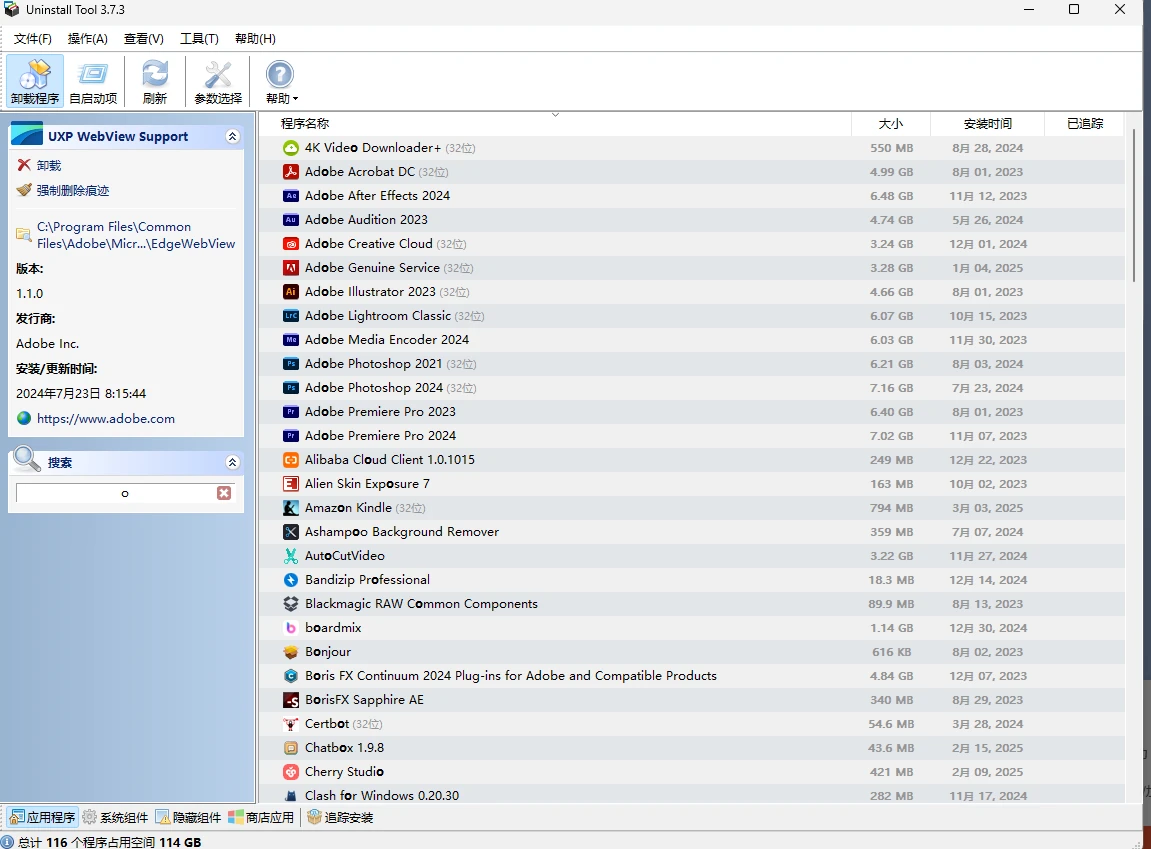Open the https://www.adobe.com link

pos(106,419)
